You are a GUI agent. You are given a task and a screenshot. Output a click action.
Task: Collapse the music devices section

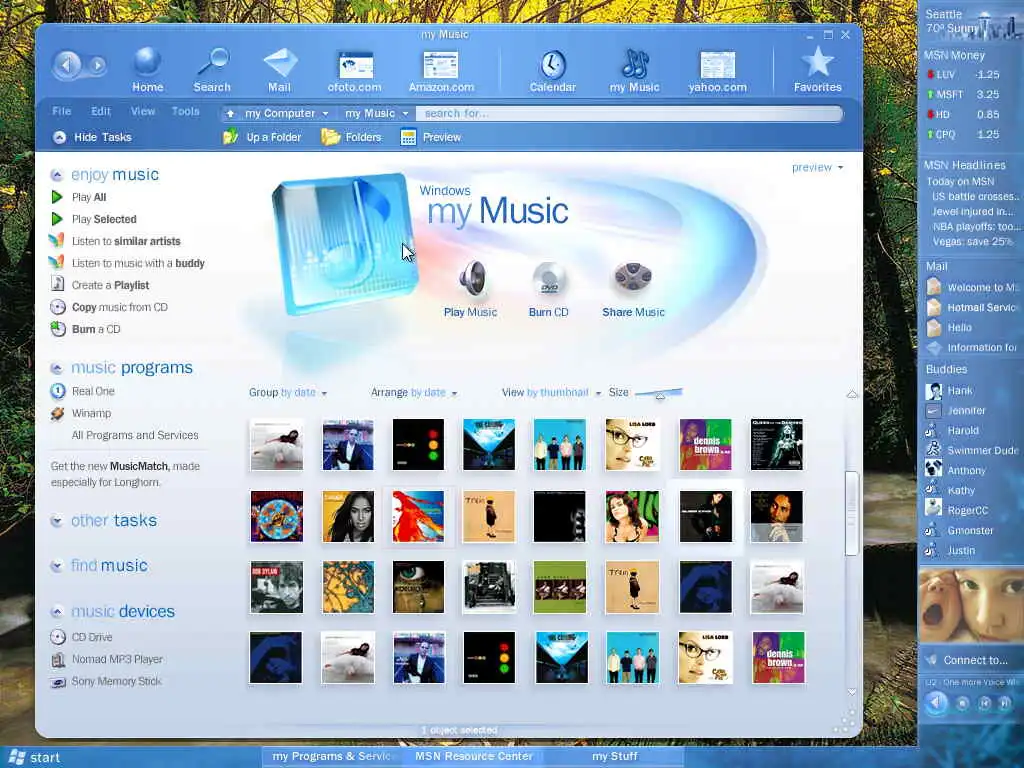pos(57,612)
